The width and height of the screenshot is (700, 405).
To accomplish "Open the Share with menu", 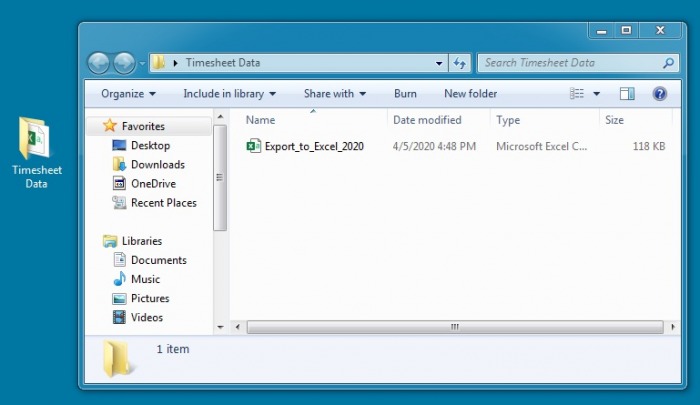I will [x=335, y=94].
